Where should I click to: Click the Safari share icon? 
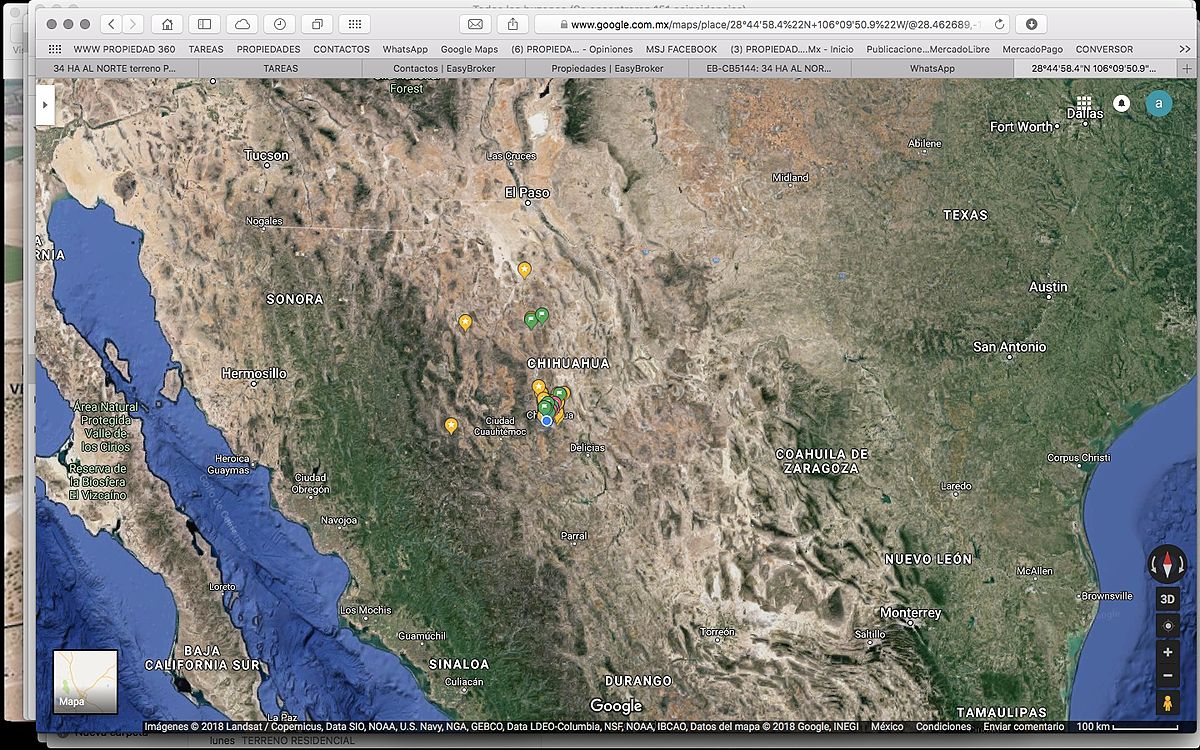pyautogui.click(x=513, y=24)
